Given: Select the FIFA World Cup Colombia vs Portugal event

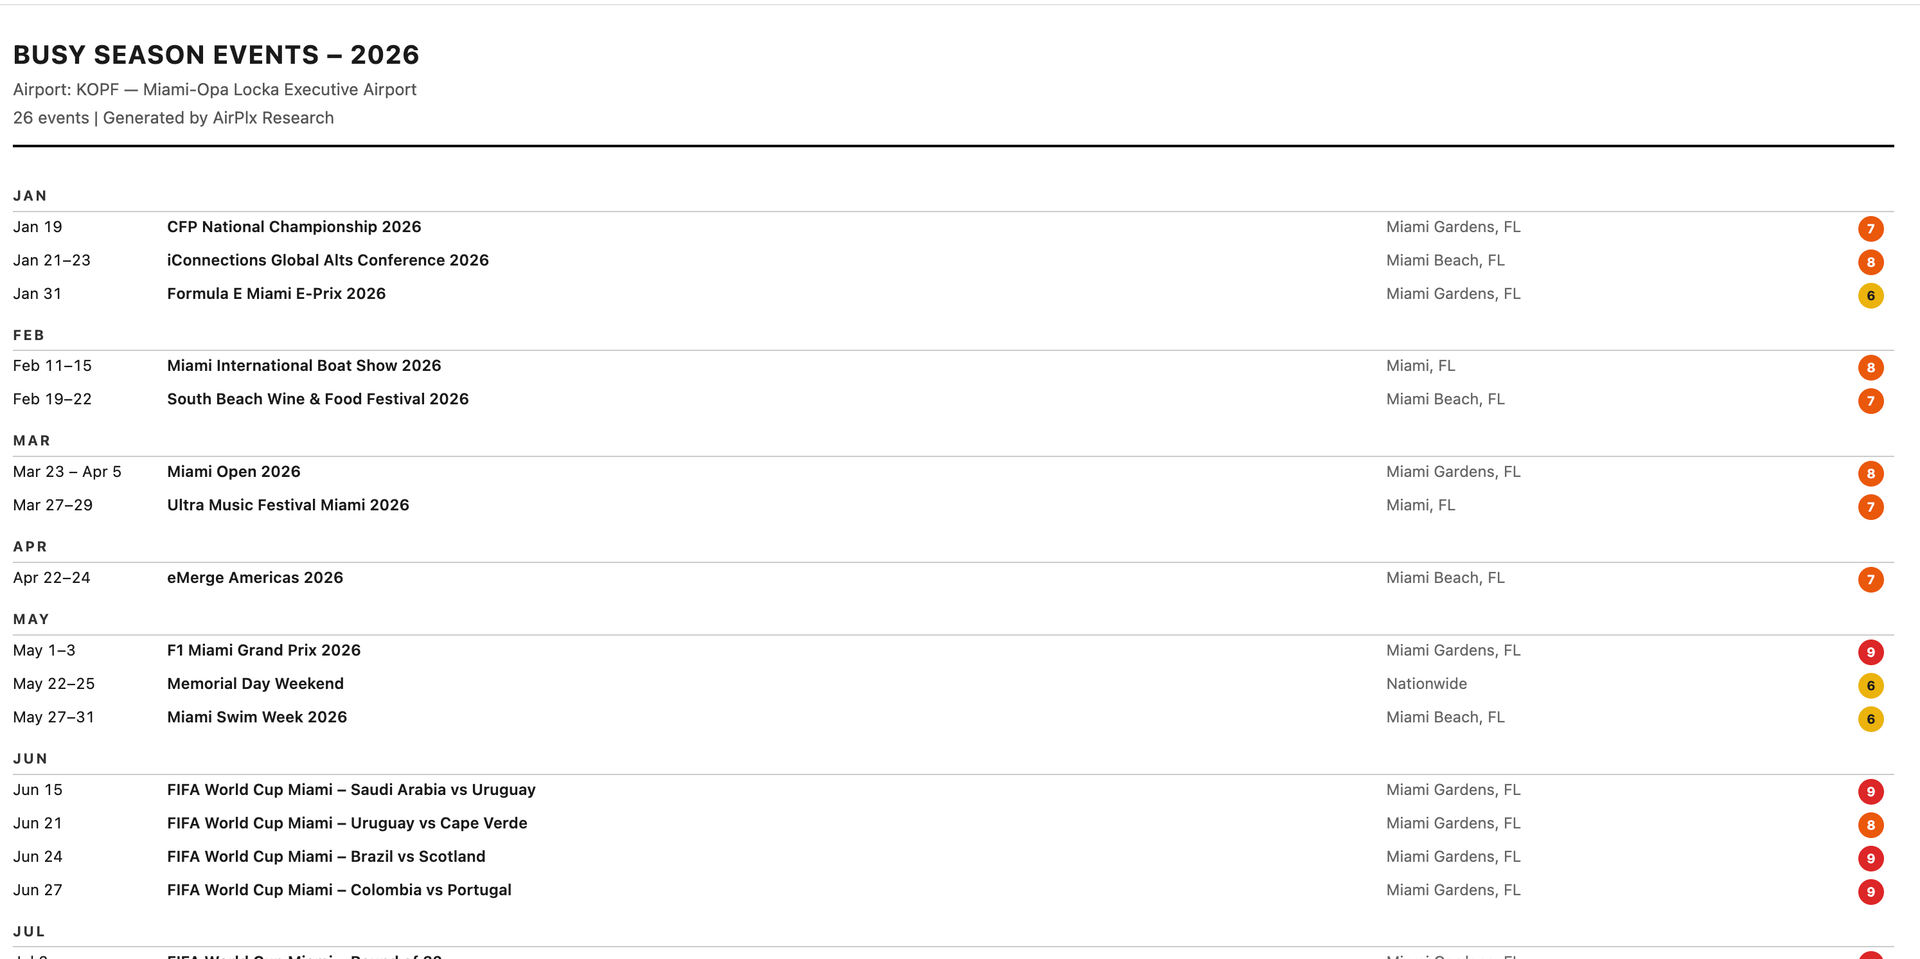Looking at the screenshot, I should click(x=339, y=890).
